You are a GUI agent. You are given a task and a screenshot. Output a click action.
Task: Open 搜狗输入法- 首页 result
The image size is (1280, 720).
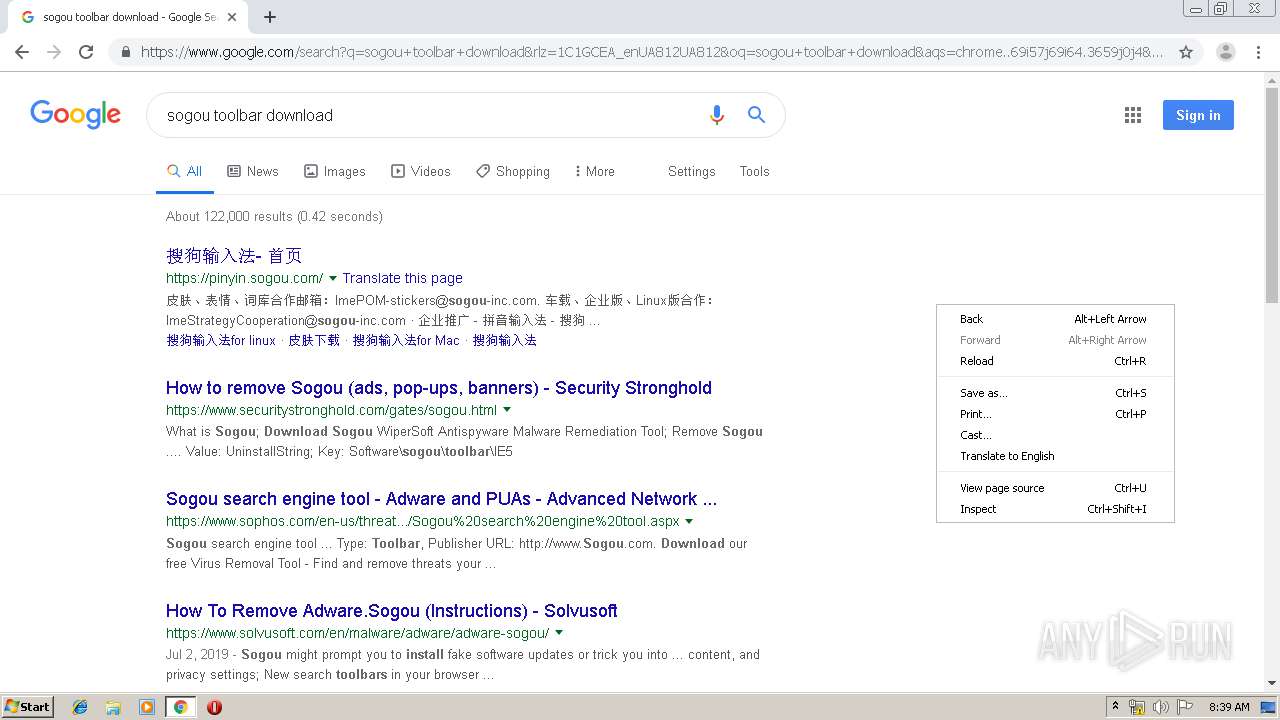coord(234,256)
